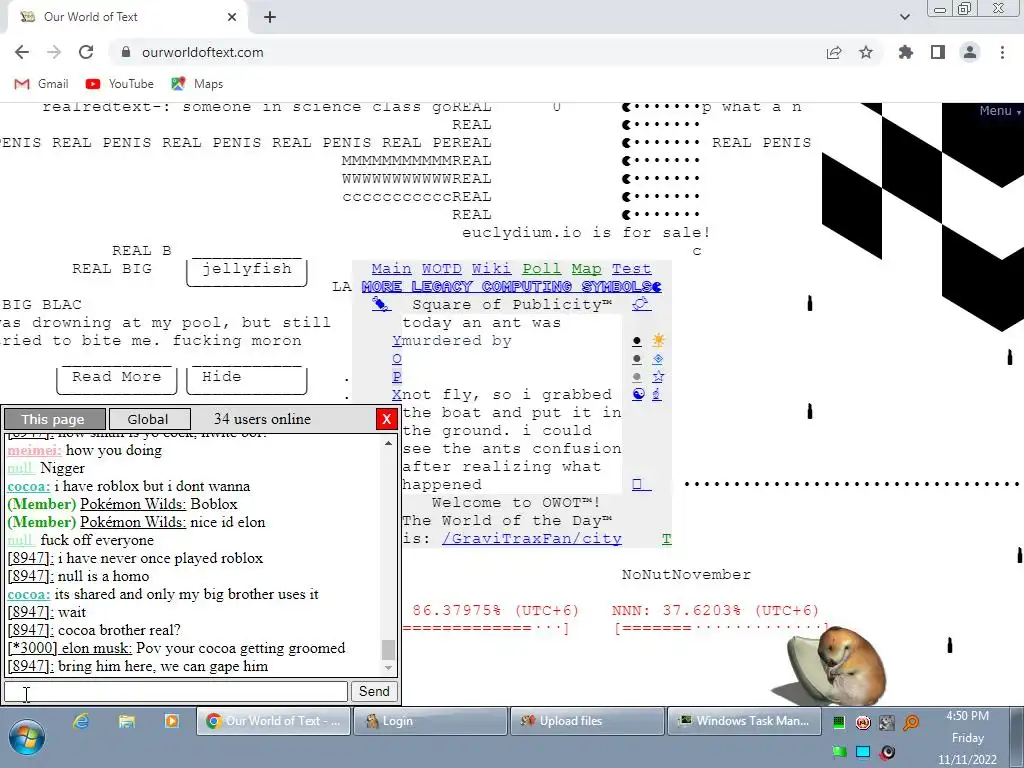Viewport: 1024px width, 768px height.
Task: Click Pokémon Wilds username before 'Boblox'
Action: click(x=133, y=504)
